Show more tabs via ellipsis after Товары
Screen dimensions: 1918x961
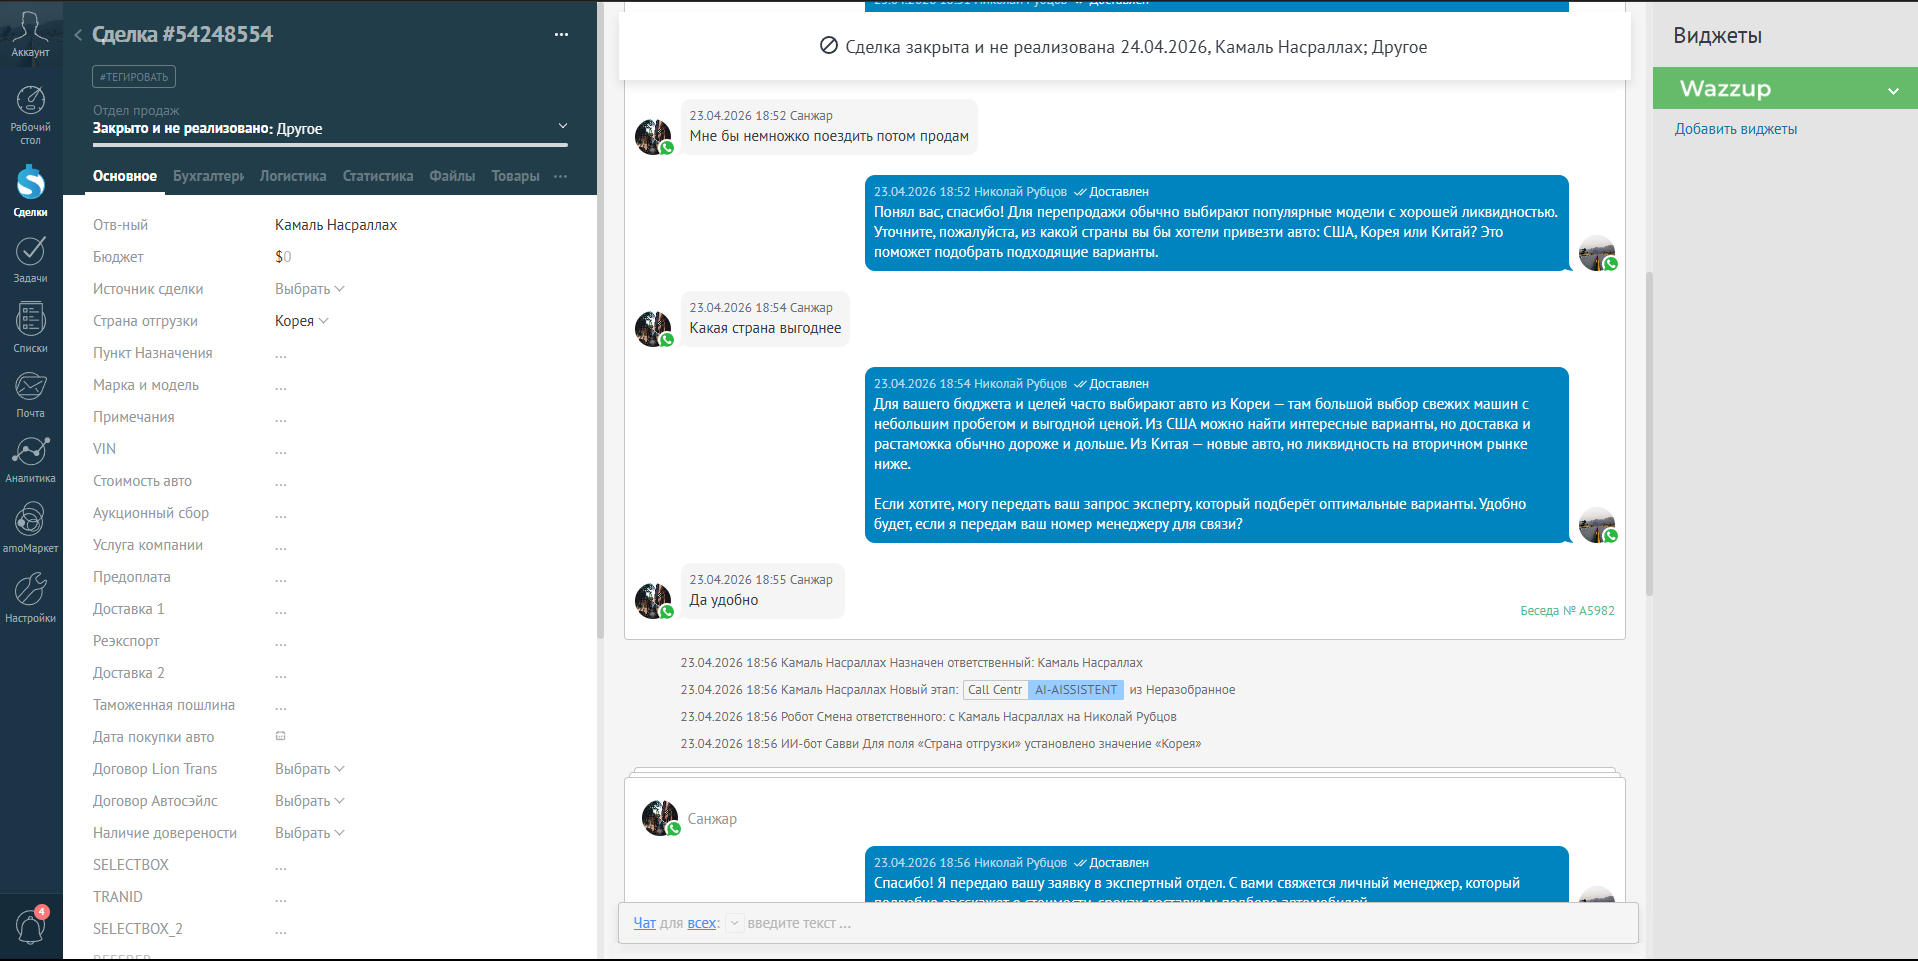tap(560, 176)
